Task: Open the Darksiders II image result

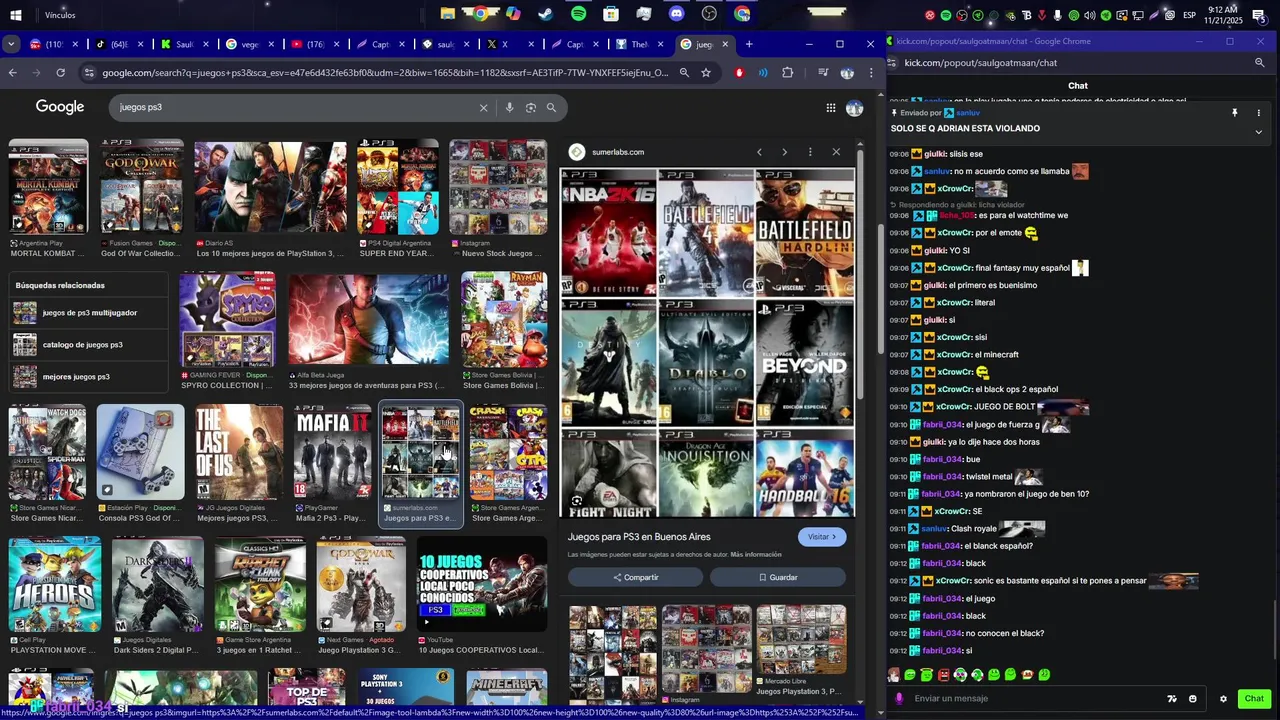Action: point(158,584)
